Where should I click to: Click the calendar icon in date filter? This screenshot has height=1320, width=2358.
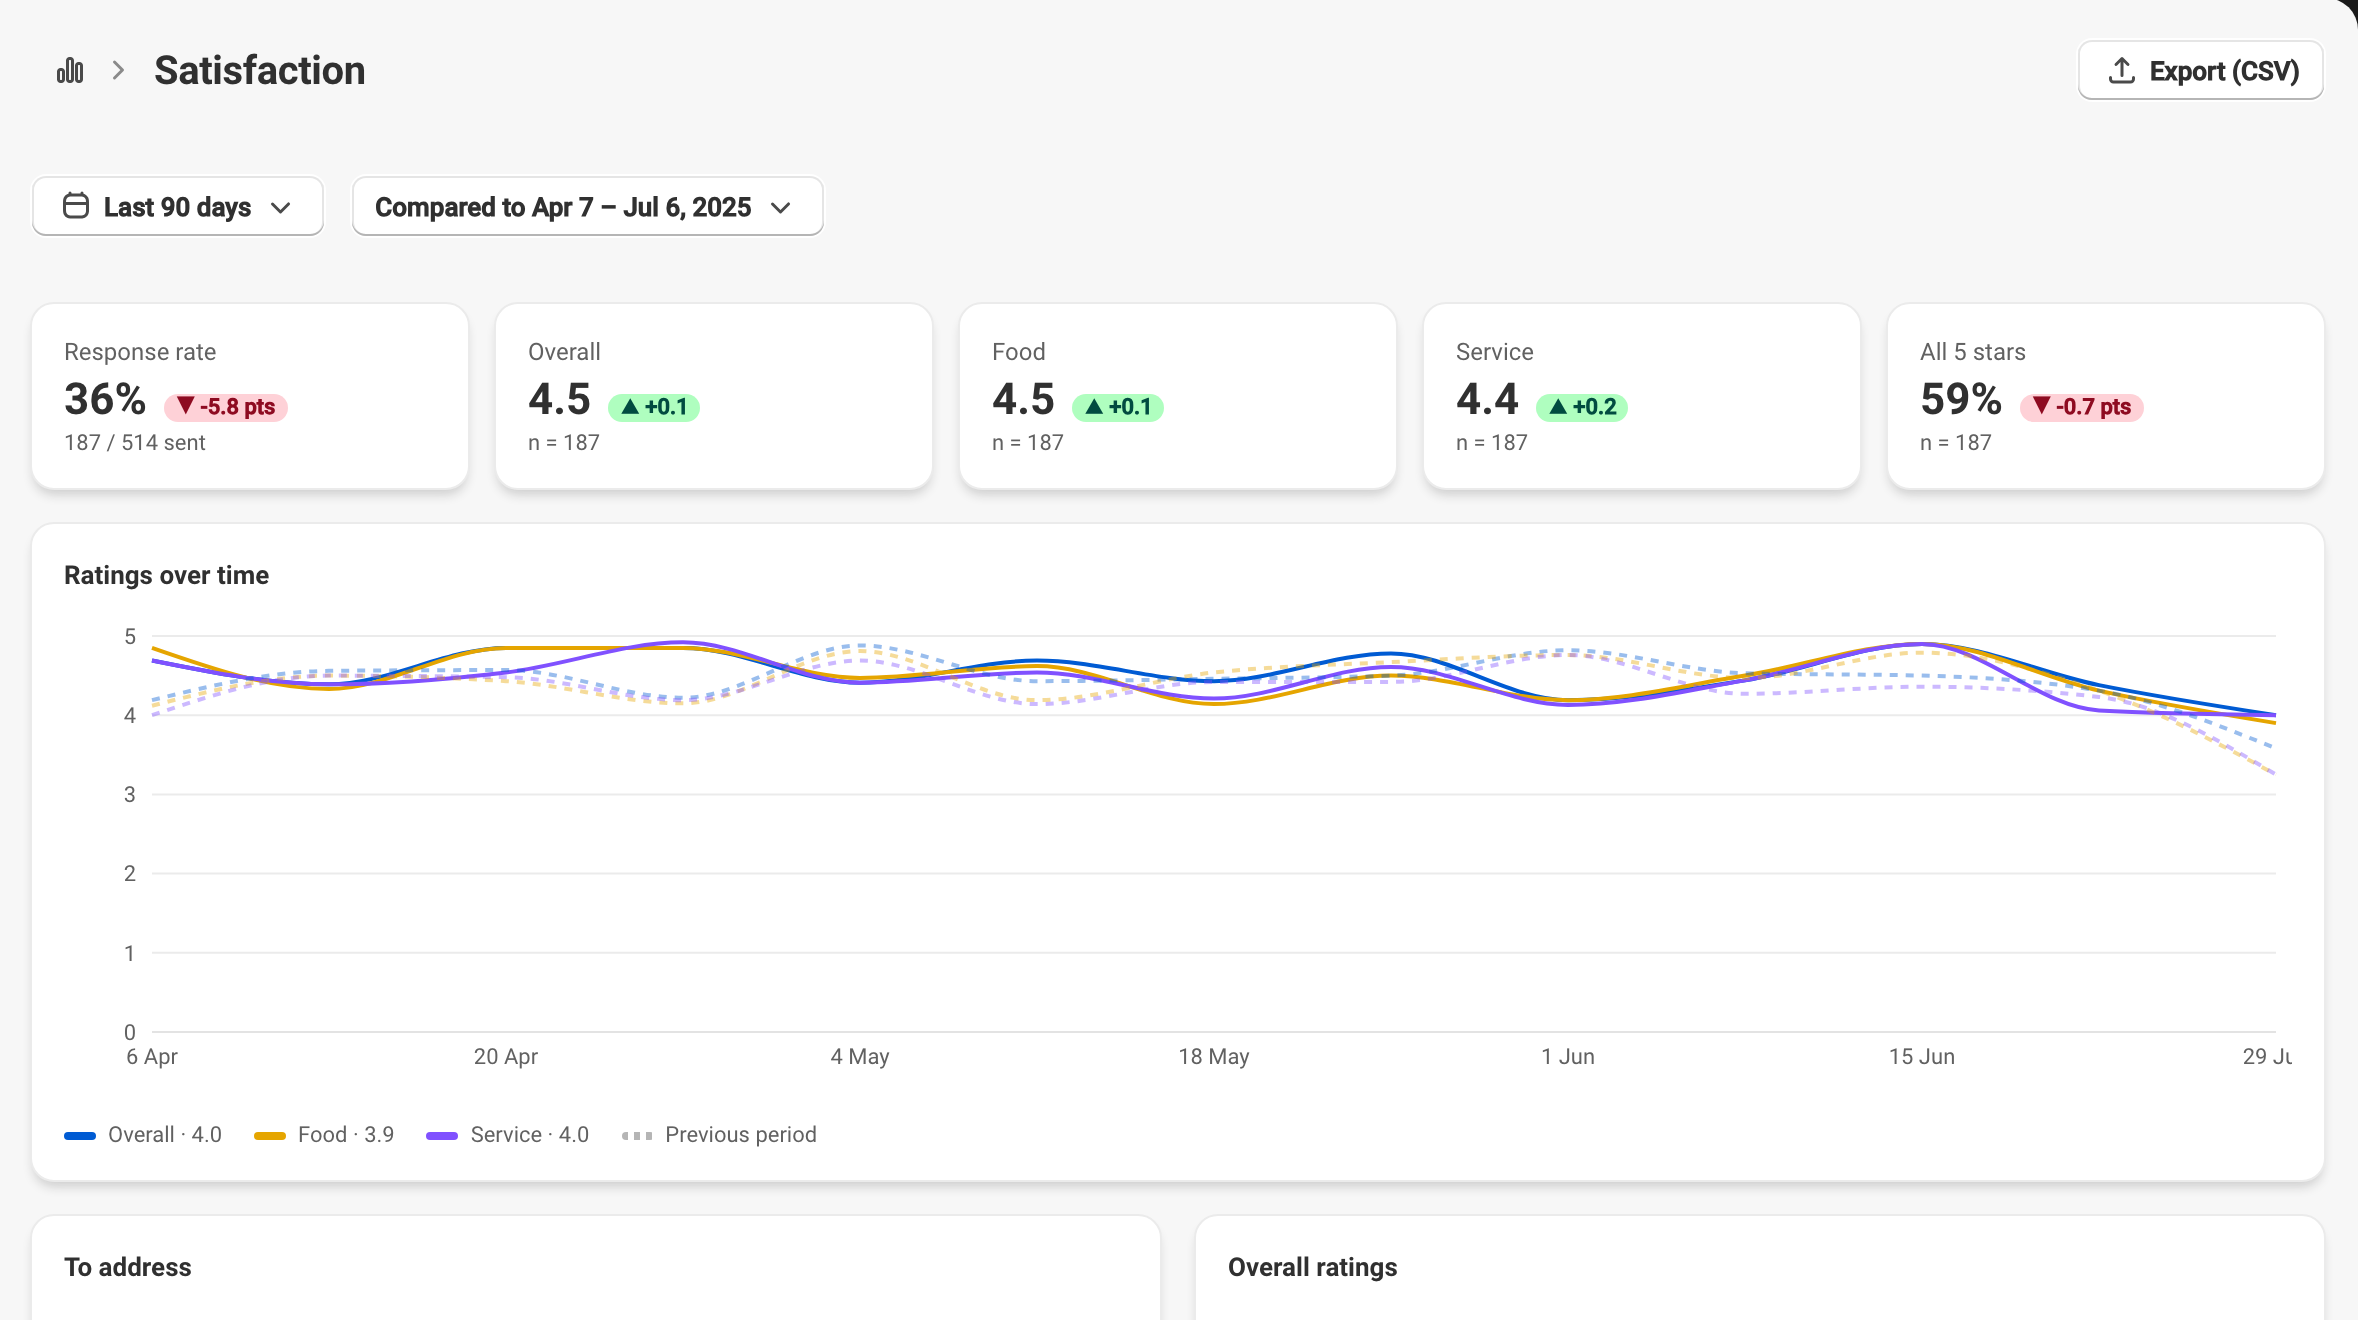pyautogui.click(x=76, y=206)
